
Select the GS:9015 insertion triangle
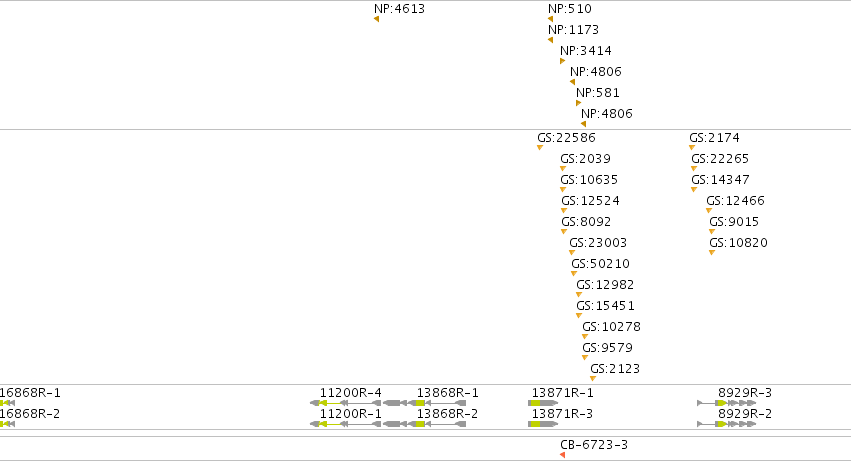pos(712,232)
